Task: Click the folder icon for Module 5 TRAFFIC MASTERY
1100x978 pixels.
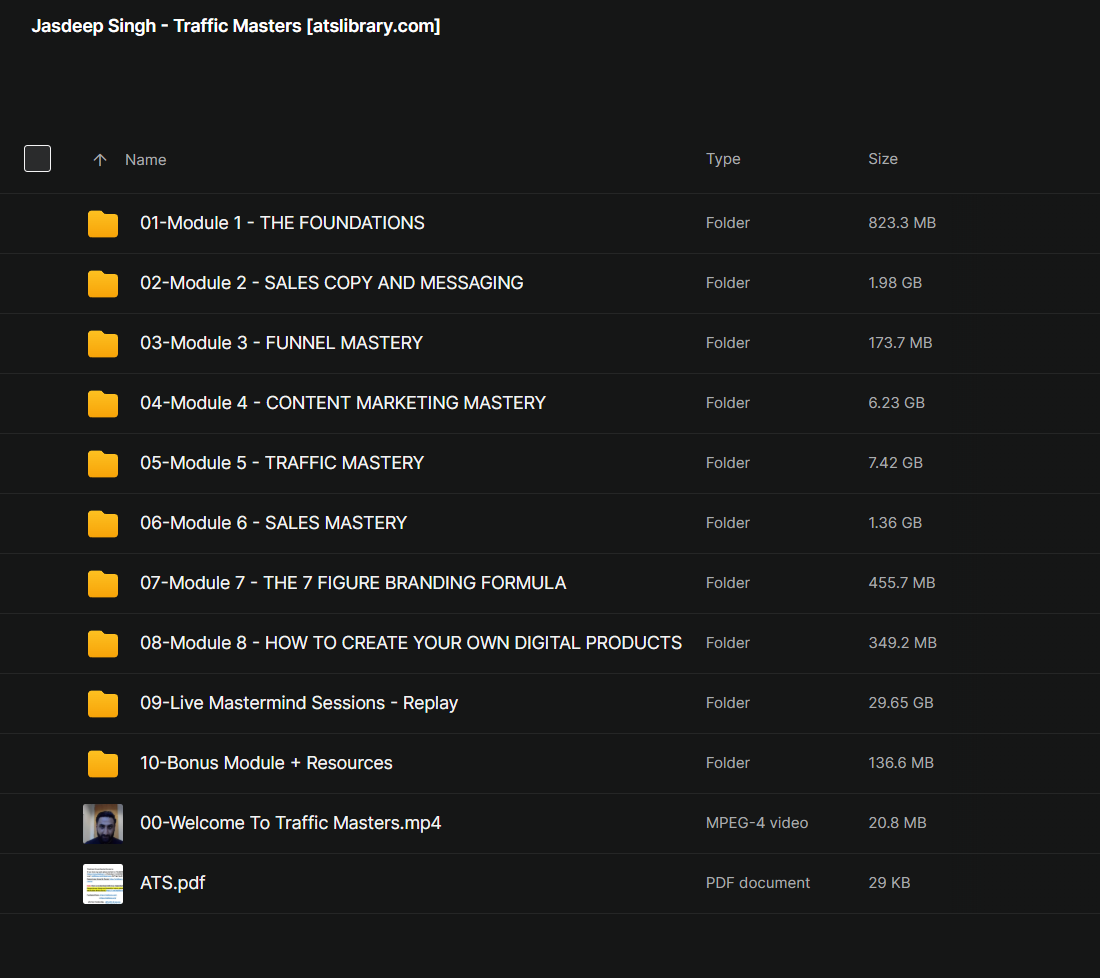Action: tap(102, 464)
